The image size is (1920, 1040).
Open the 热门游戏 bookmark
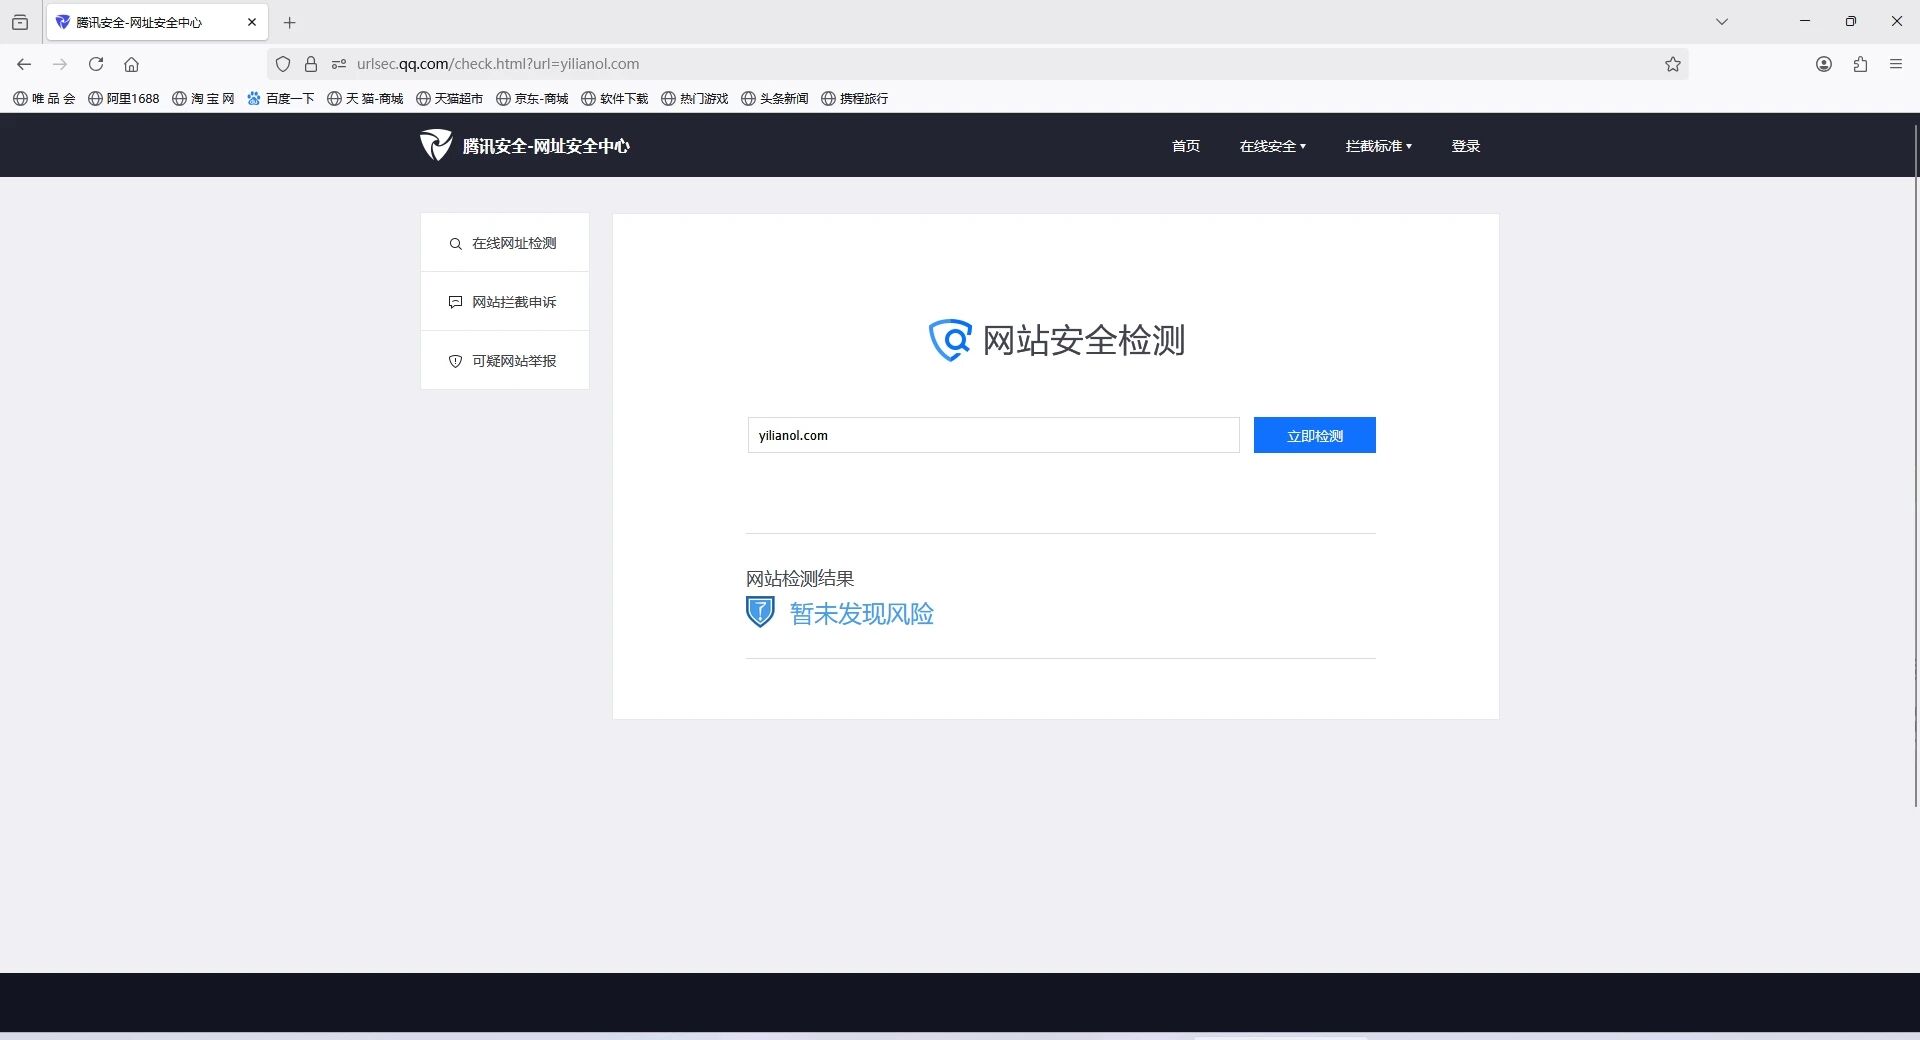coord(695,98)
